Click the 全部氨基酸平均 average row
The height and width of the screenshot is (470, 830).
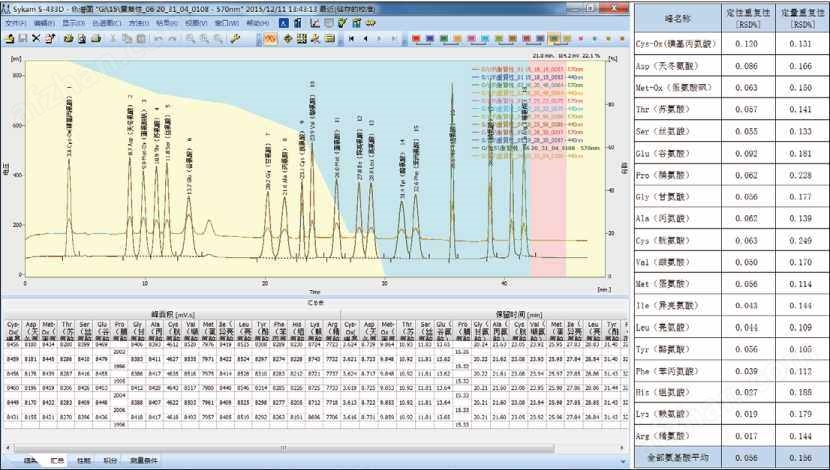pos(732,458)
